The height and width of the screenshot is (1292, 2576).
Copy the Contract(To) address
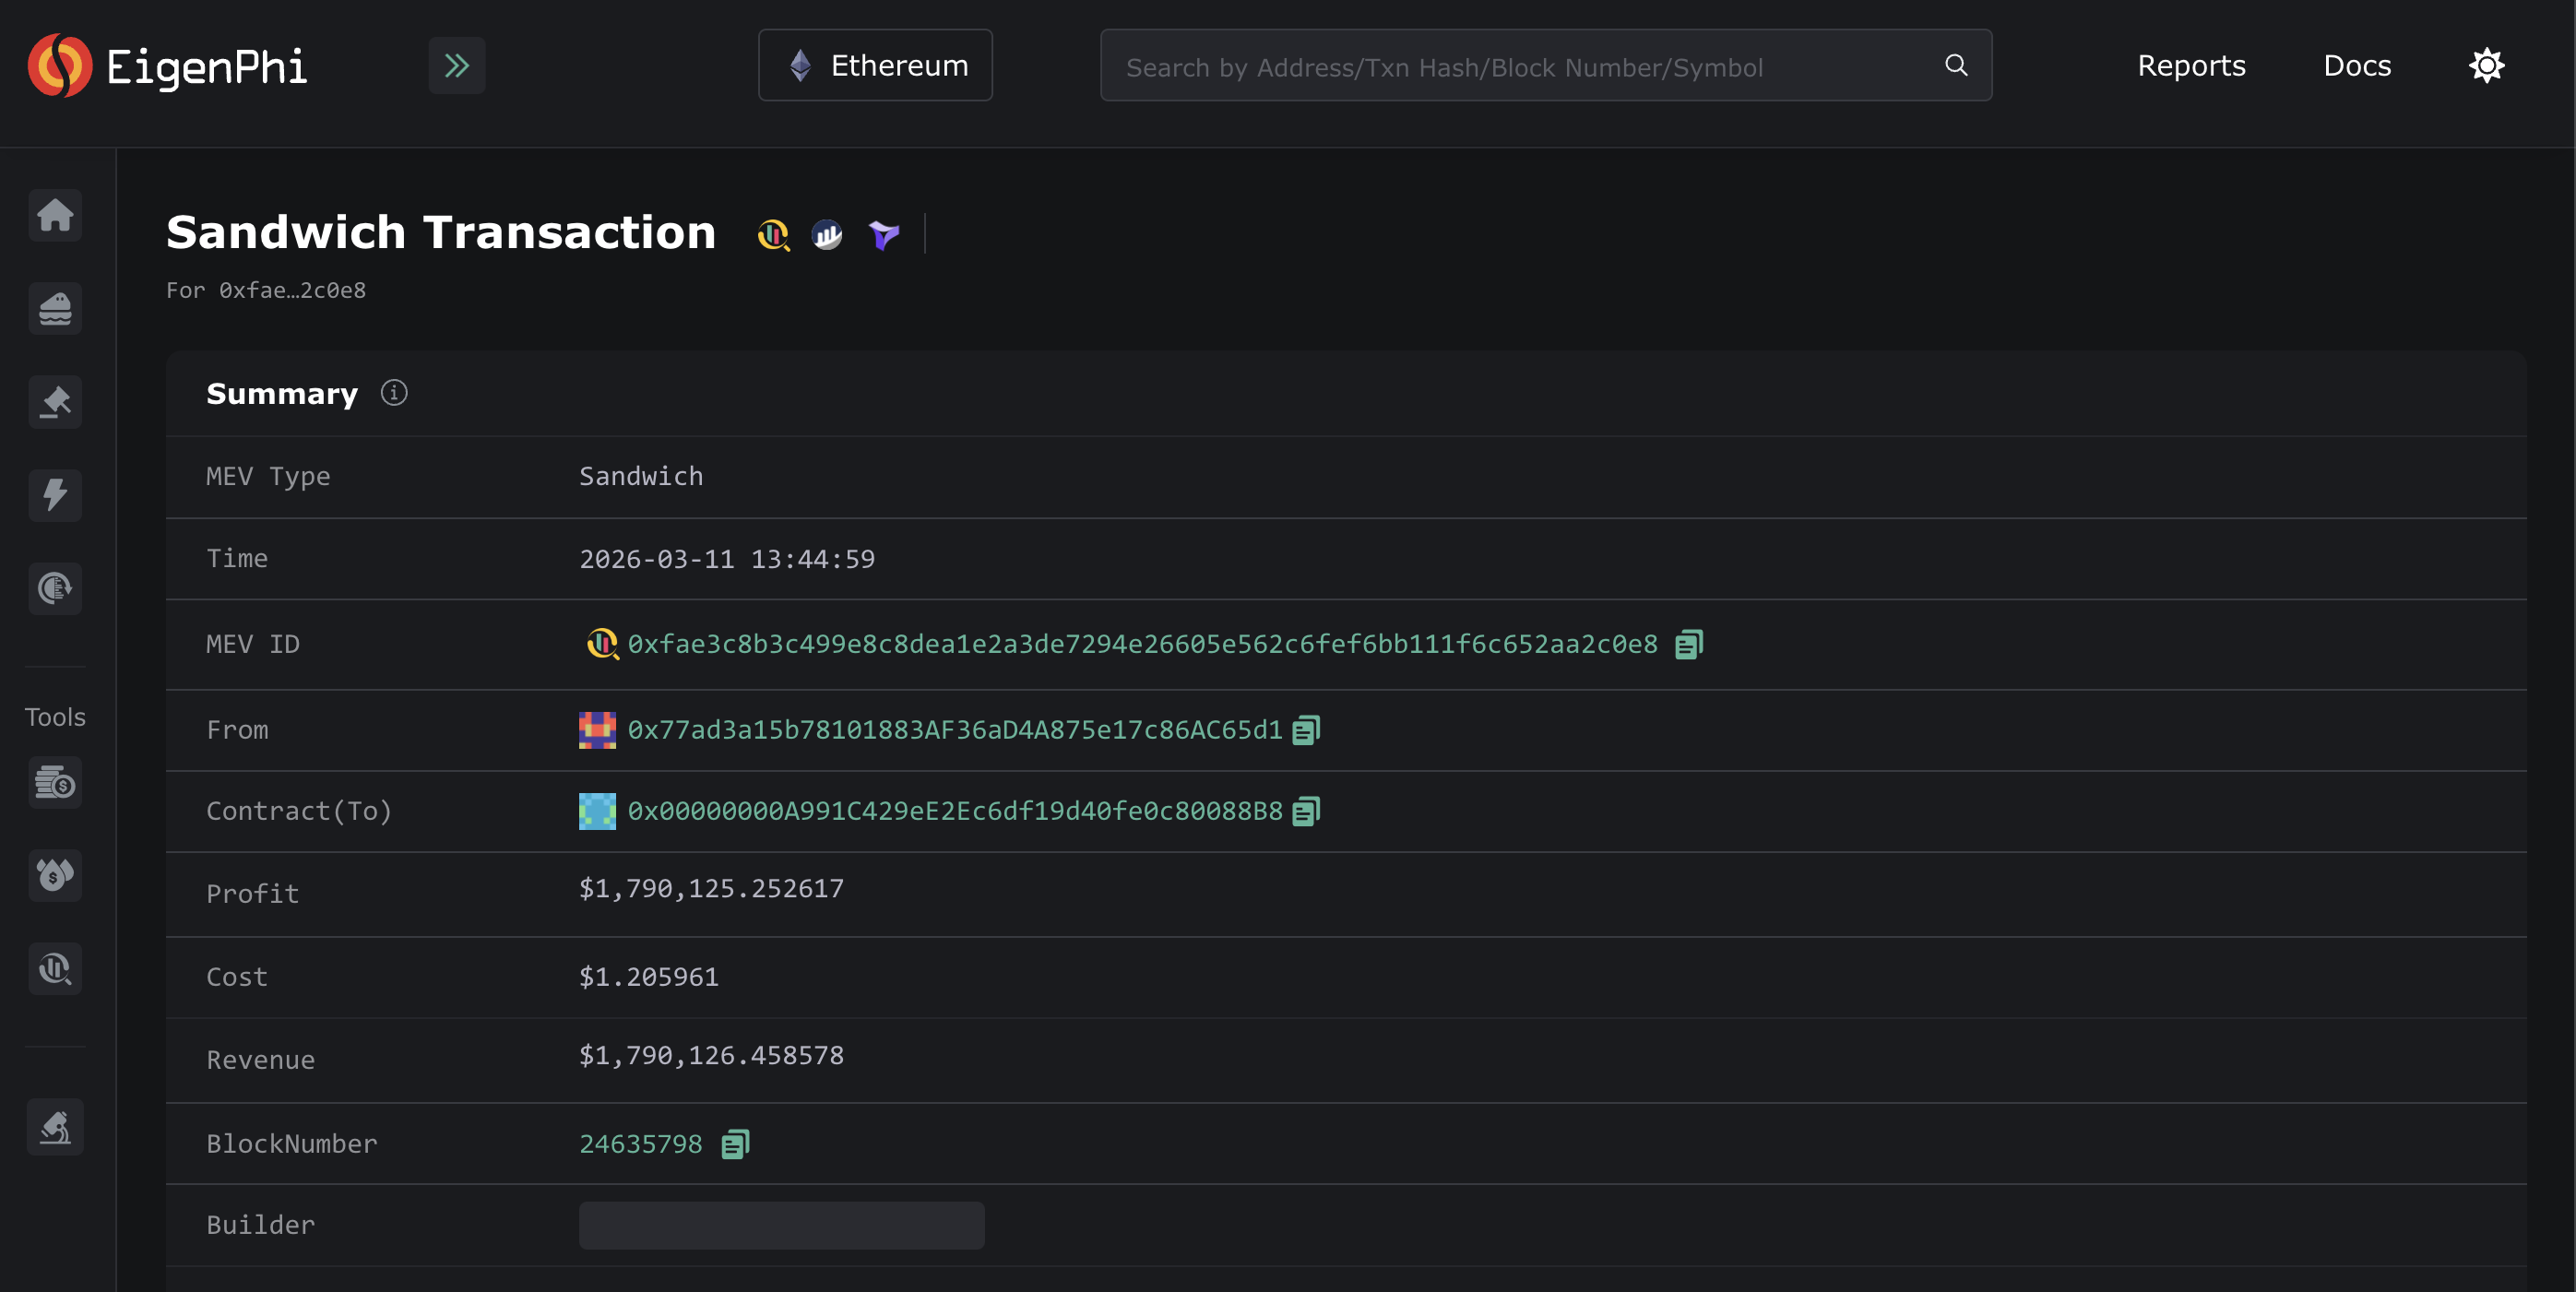1306,811
